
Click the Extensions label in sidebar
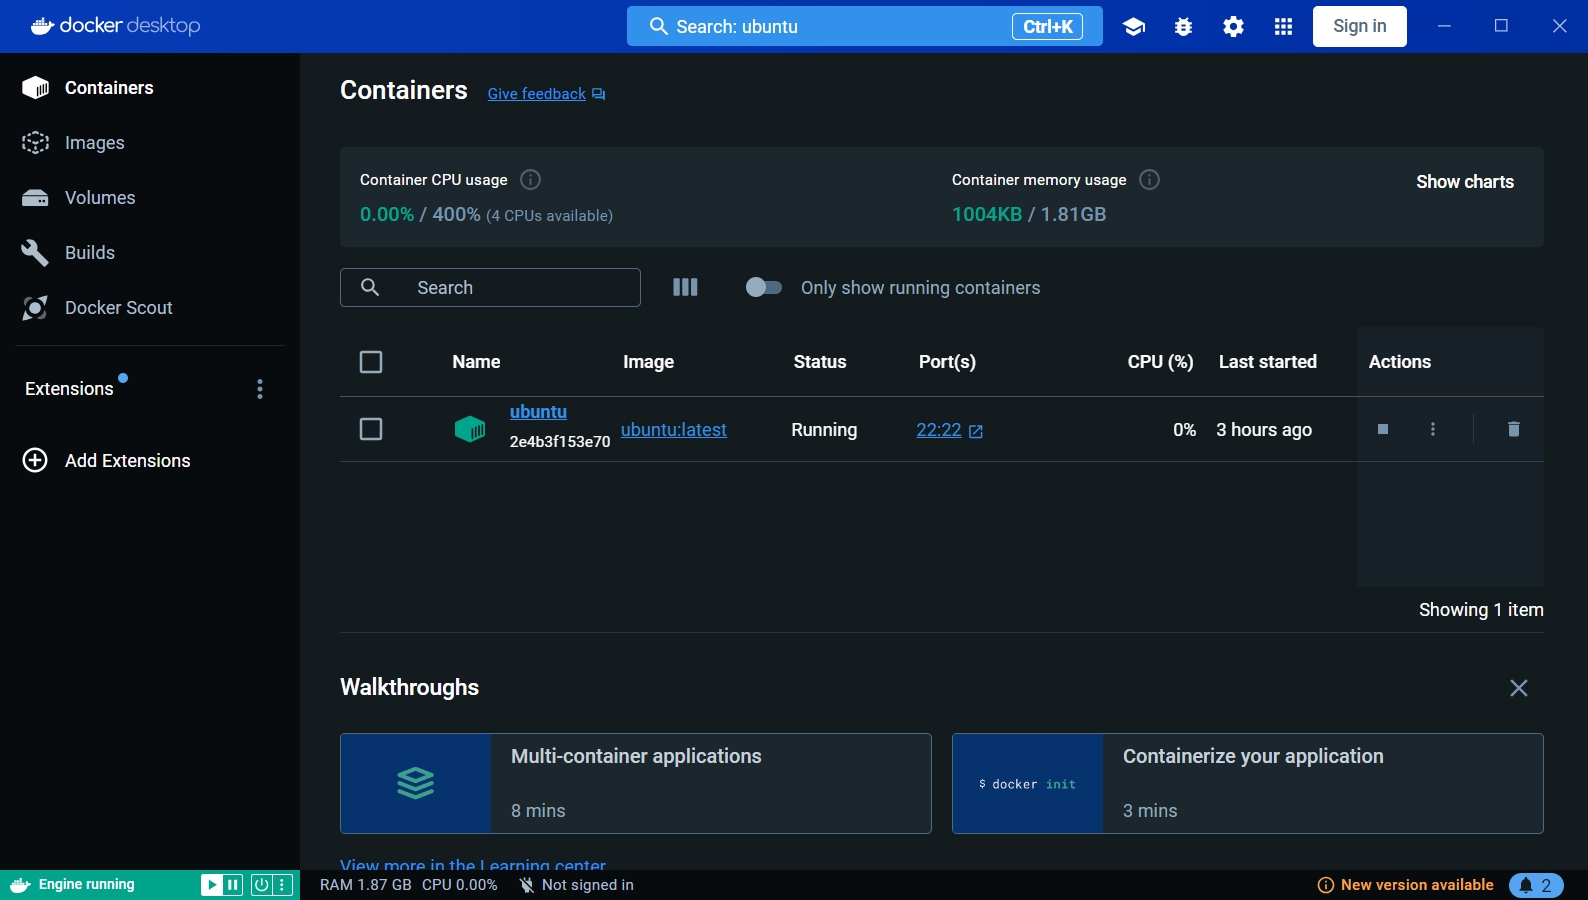pos(69,389)
